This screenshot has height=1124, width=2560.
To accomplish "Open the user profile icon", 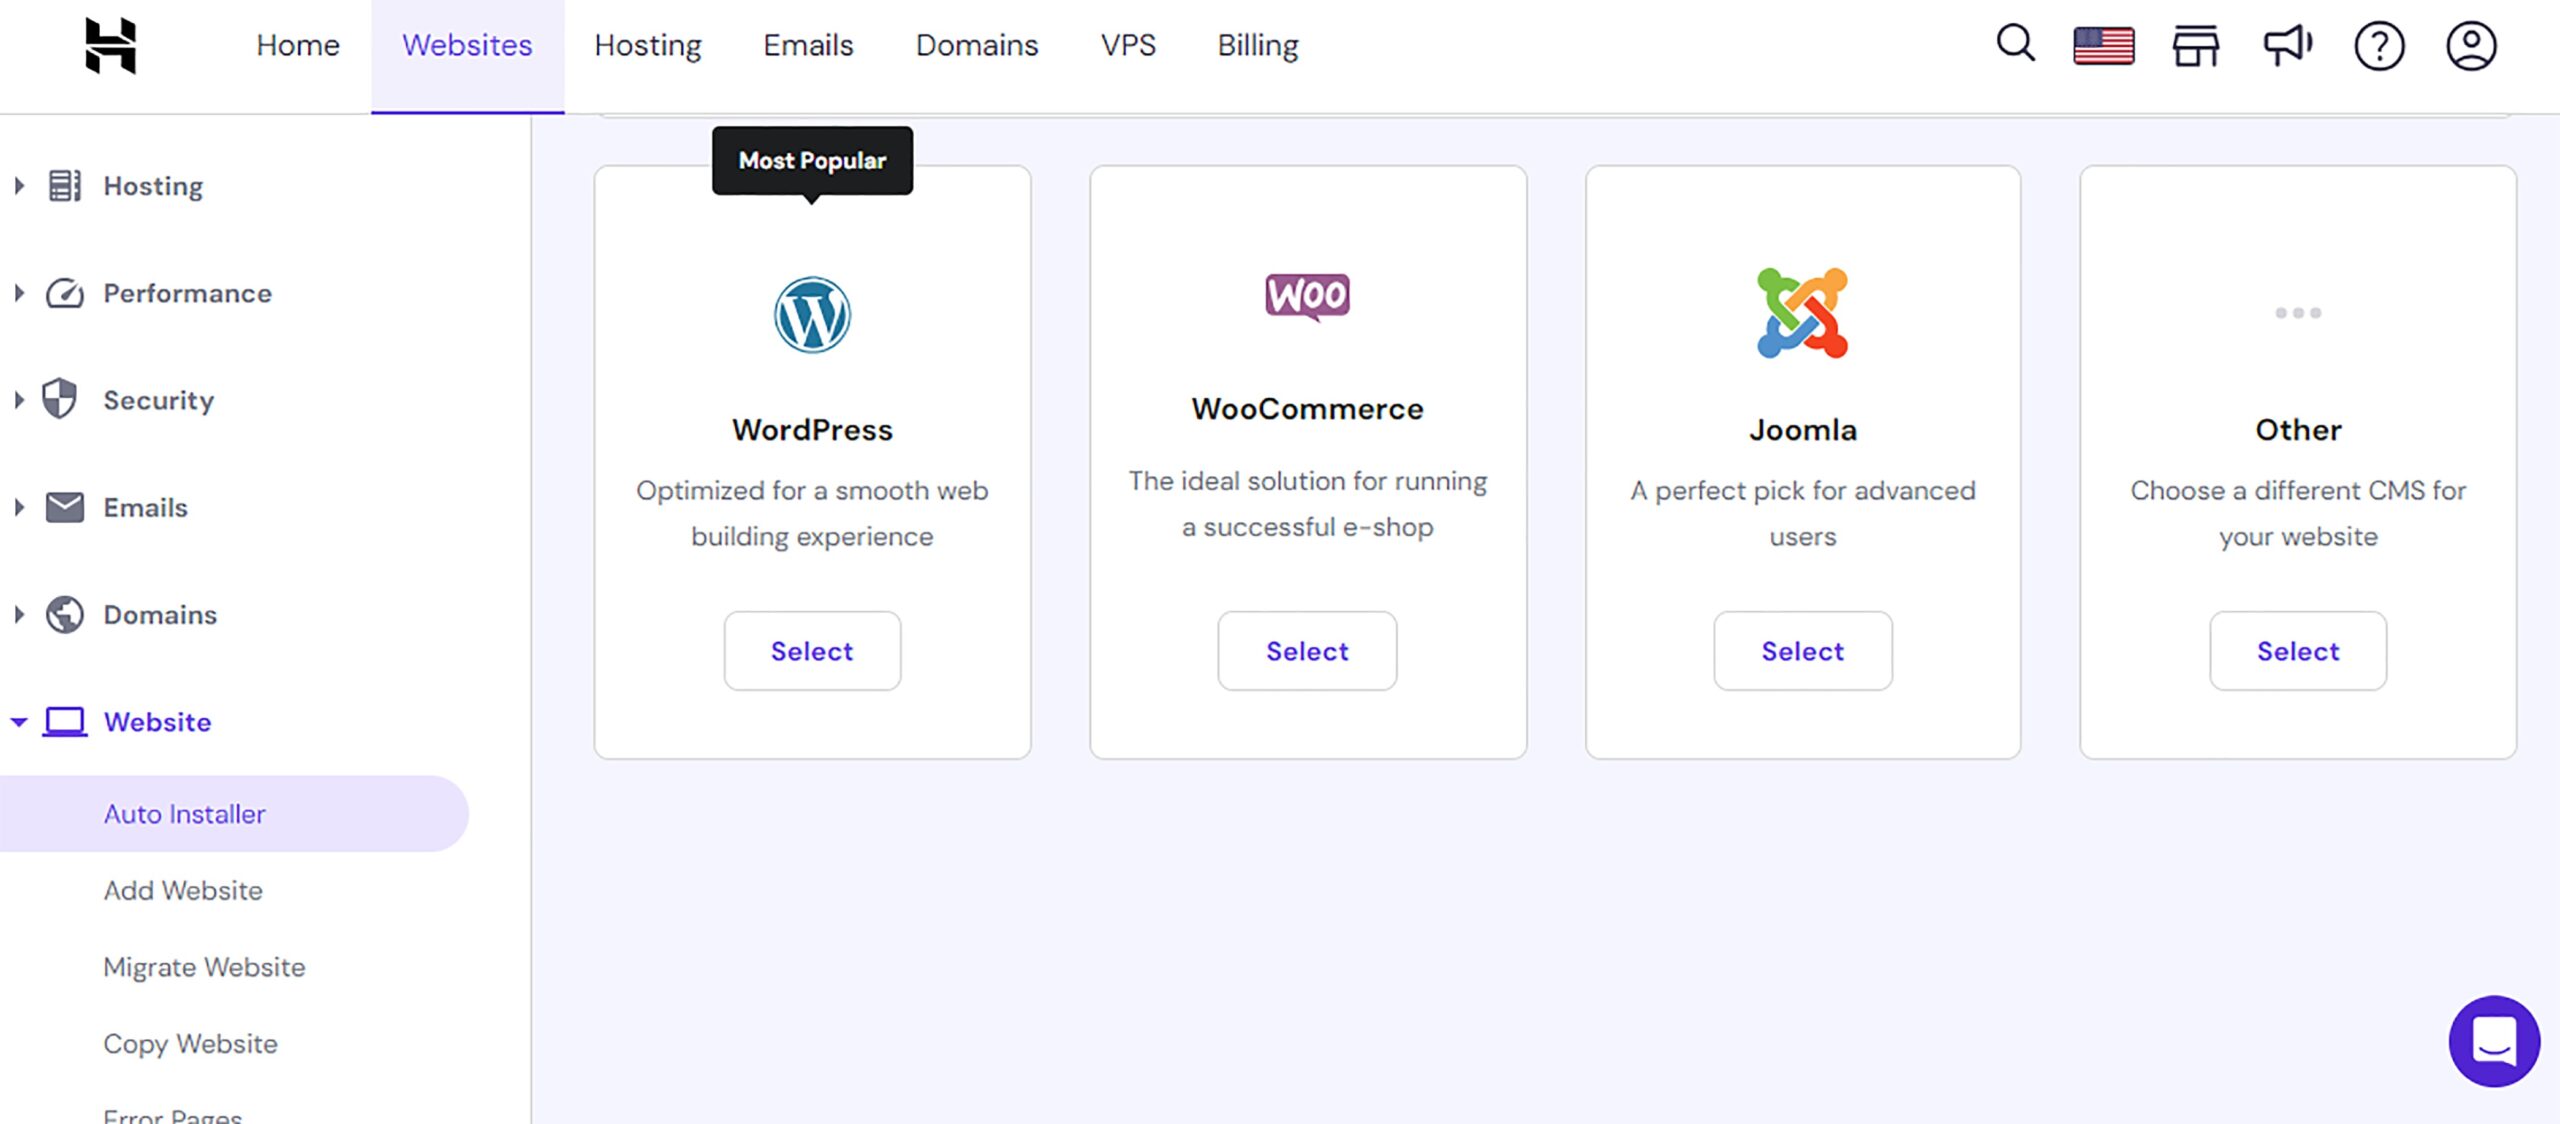I will [x=2471, y=46].
